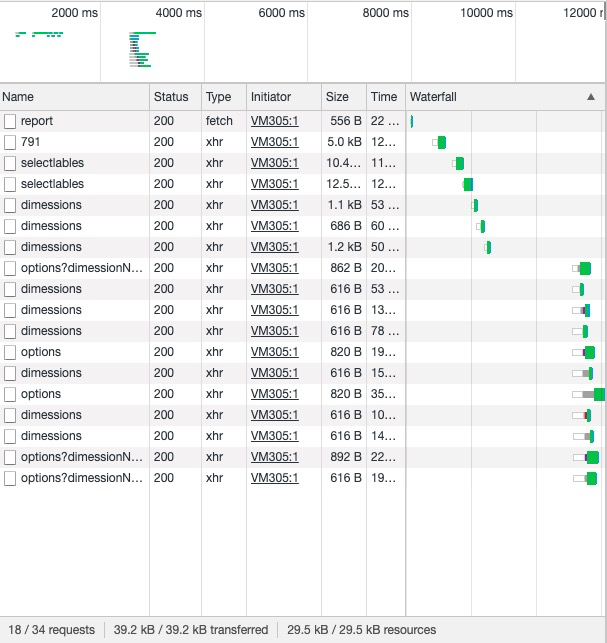Open the VM305:1 initiator link for request 791
Screen dimensions: 607x643
[274, 142]
